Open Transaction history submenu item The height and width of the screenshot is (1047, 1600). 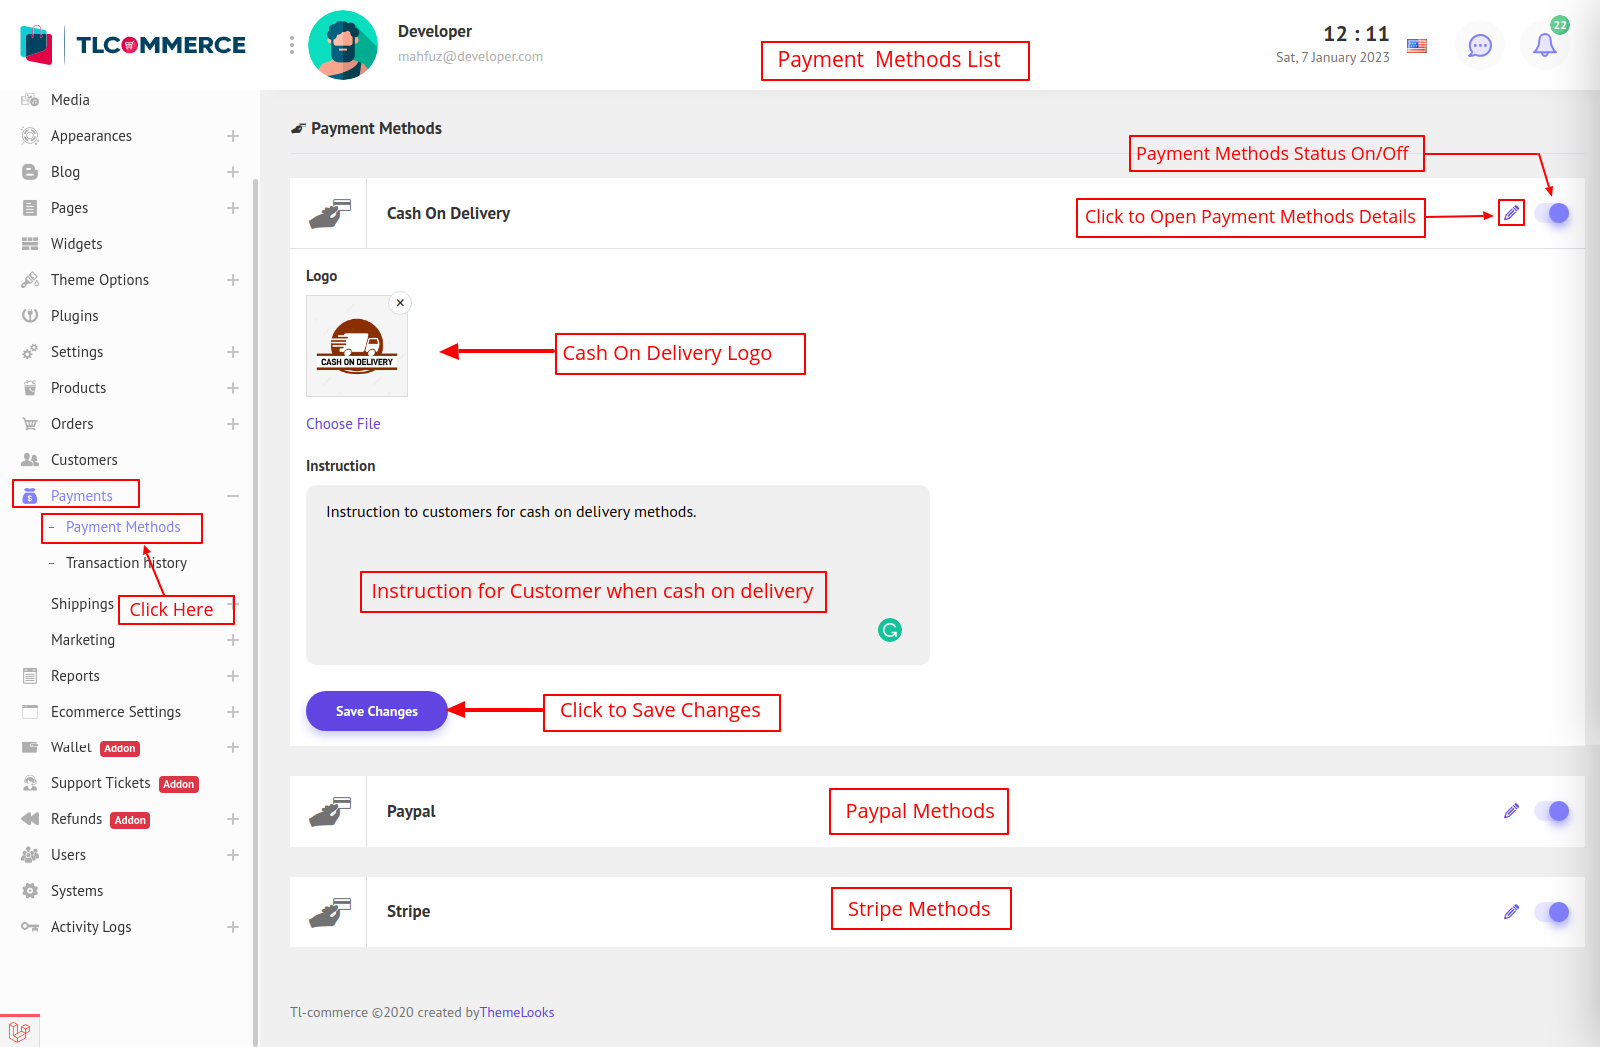[x=126, y=563]
